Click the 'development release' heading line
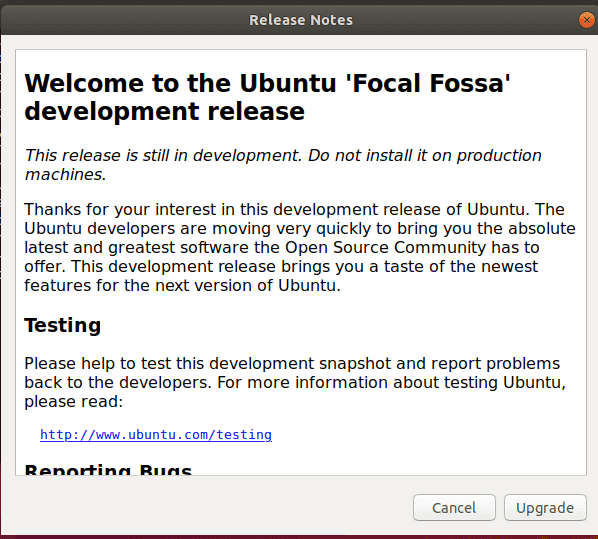 [165, 111]
